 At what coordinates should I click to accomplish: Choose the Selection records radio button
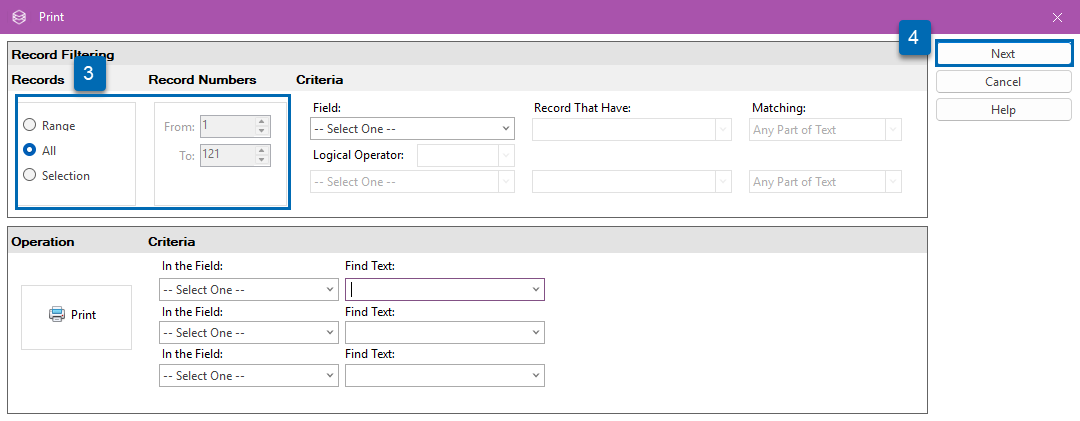pos(30,175)
